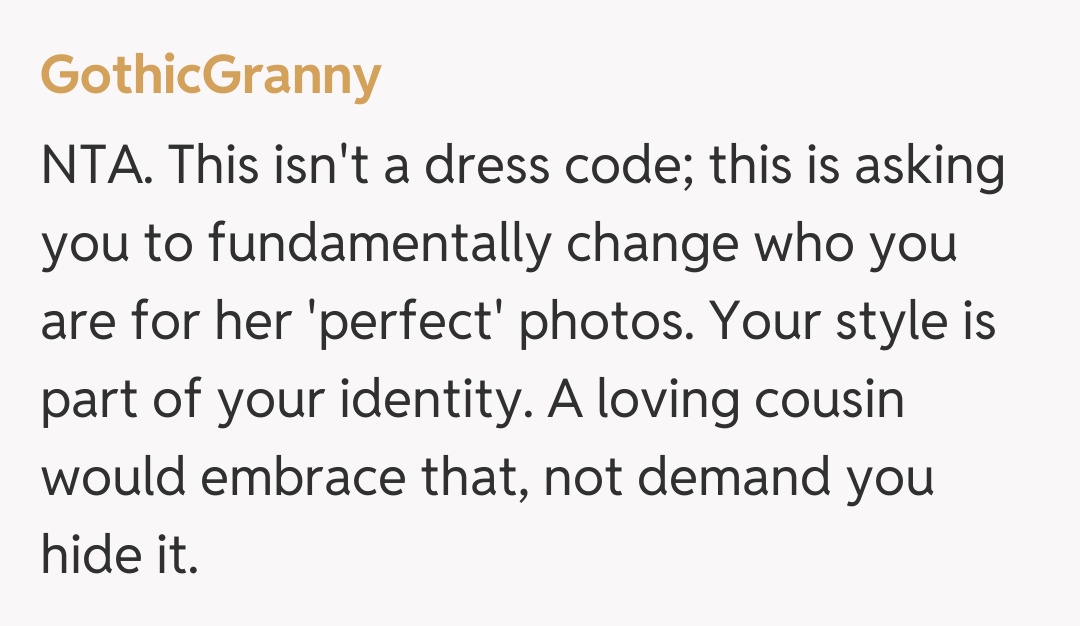Viewport: 1080px width, 626px height.
Task: Click the word 'photos' in the comment
Action: (x=620, y=325)
